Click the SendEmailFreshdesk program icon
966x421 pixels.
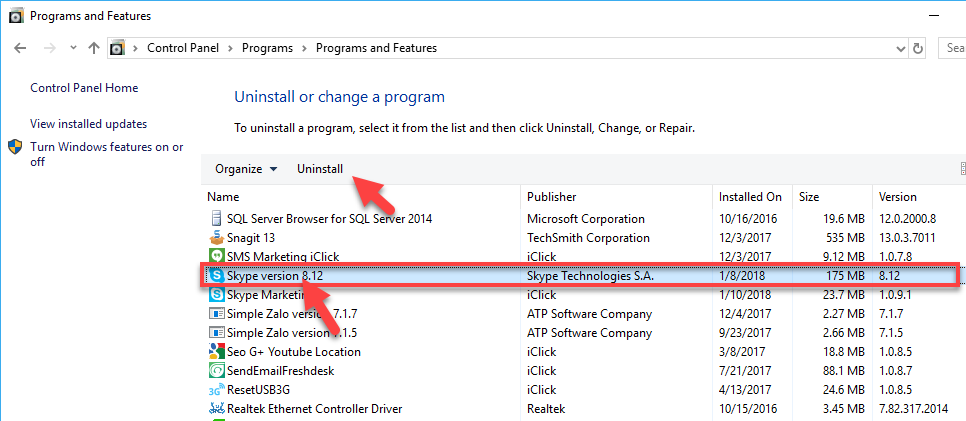(x=216, y=371)
